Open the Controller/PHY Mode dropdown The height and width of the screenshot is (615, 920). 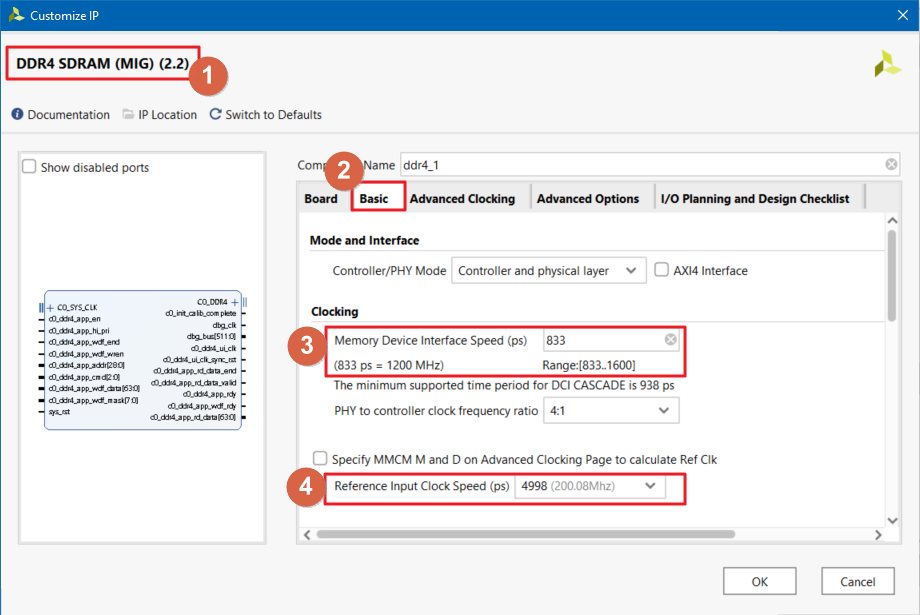point(549,271)
